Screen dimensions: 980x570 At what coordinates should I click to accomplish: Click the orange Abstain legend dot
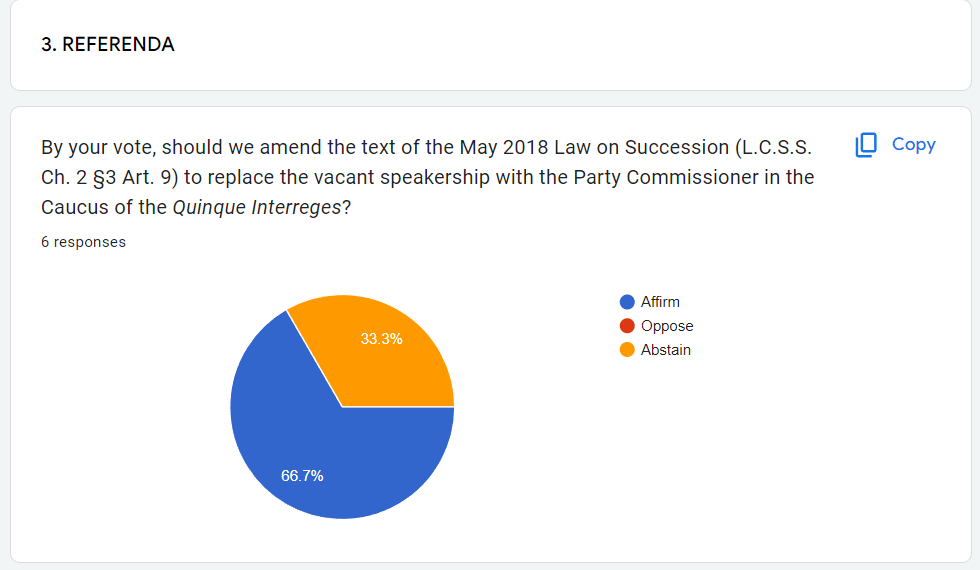pos(627,350)
